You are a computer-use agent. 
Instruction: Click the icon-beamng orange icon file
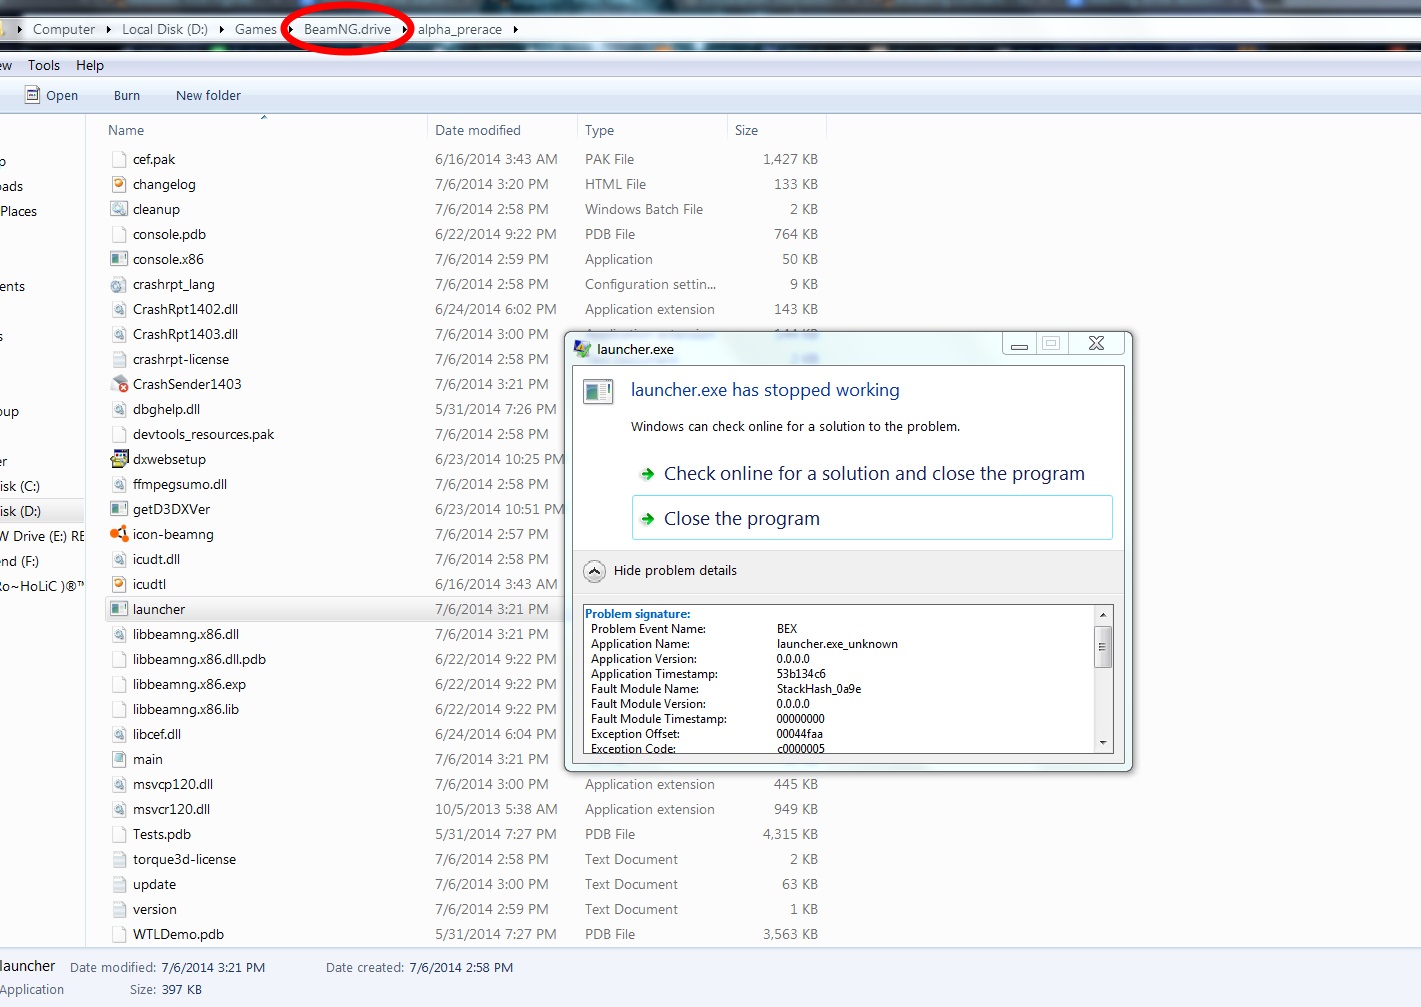tap(119, 534)
